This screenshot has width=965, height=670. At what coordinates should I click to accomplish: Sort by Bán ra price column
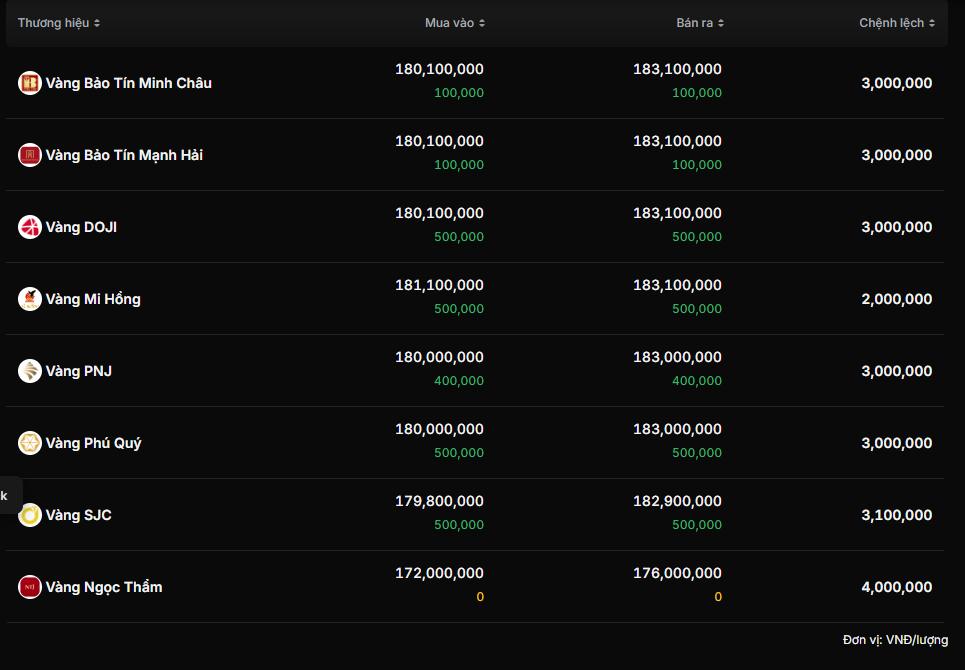click(699, 23)
